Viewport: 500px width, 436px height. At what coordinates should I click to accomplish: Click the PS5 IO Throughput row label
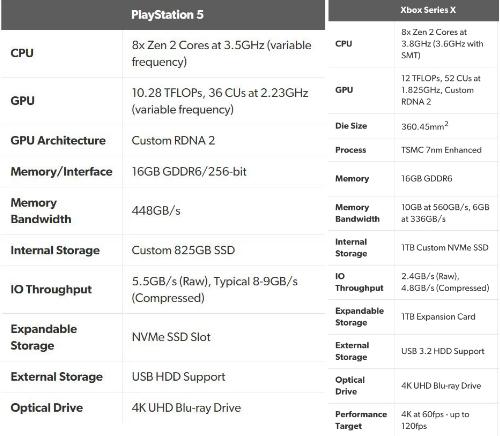pos(51,289)
